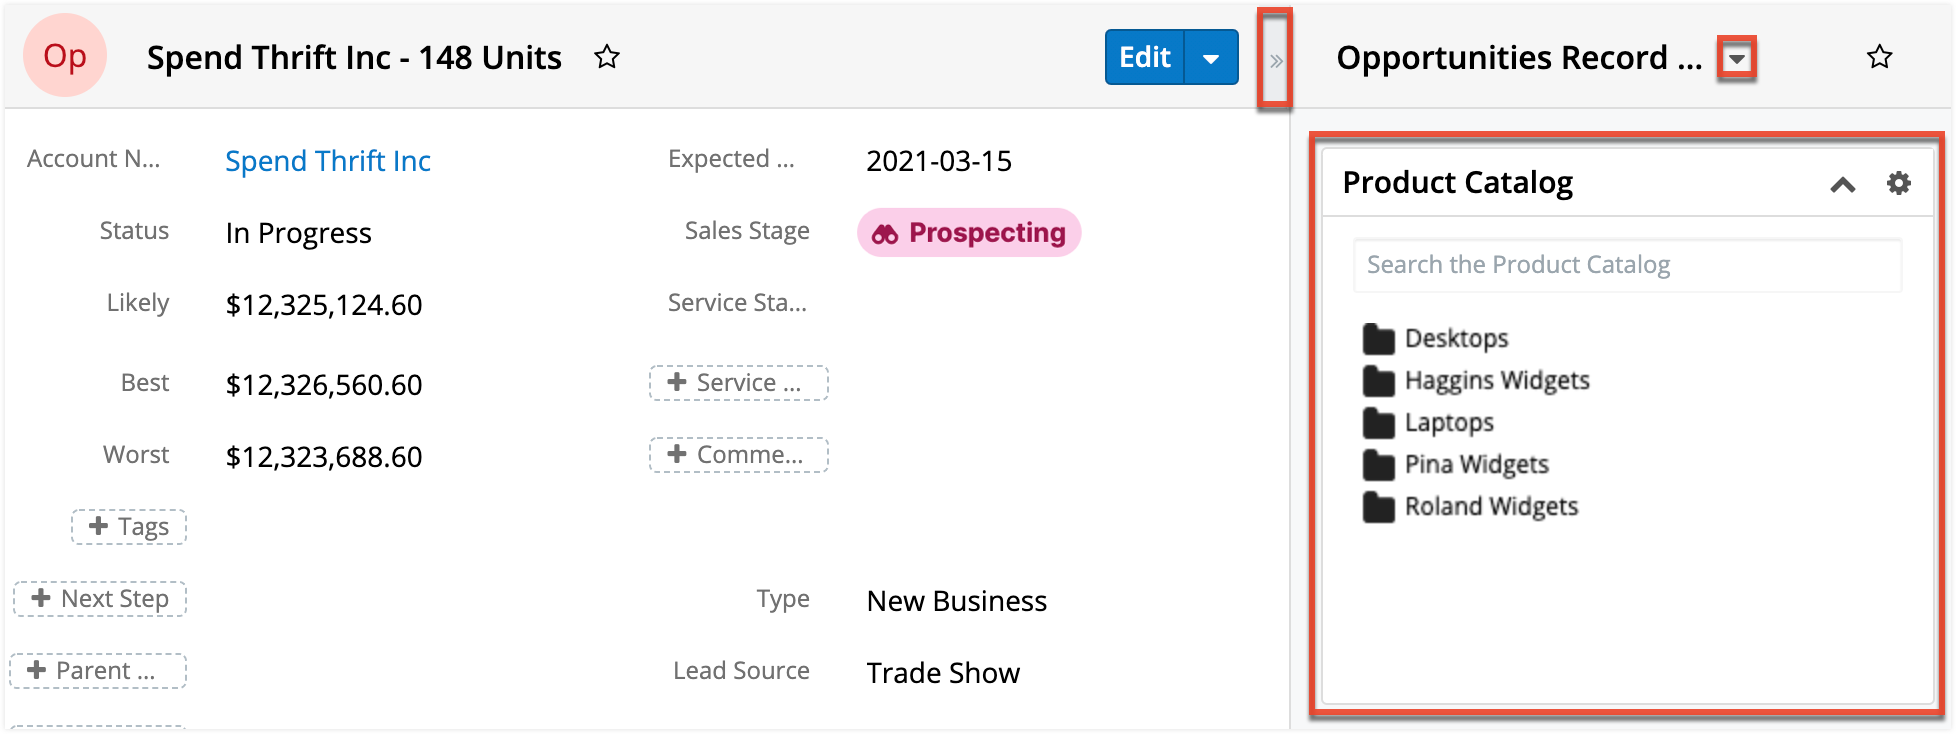Favorite the Spend Thrift opportunity record
1956x734 pixels.
tap(607, 59)
